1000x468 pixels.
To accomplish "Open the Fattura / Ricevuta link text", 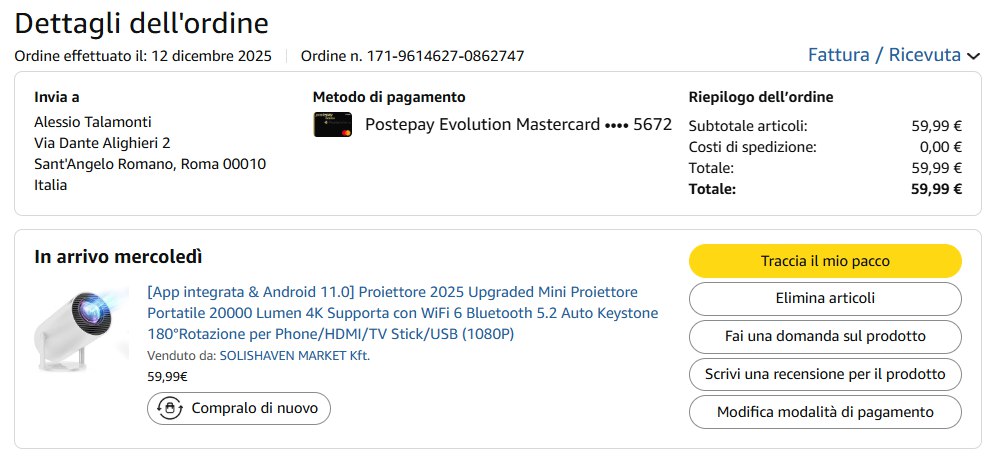I will tap(884, 55).
